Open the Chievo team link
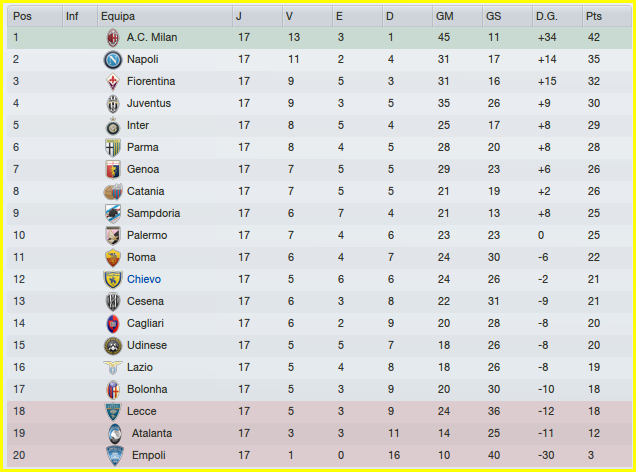The height and width of the screenshot is (472, 636). click(144, 279)
